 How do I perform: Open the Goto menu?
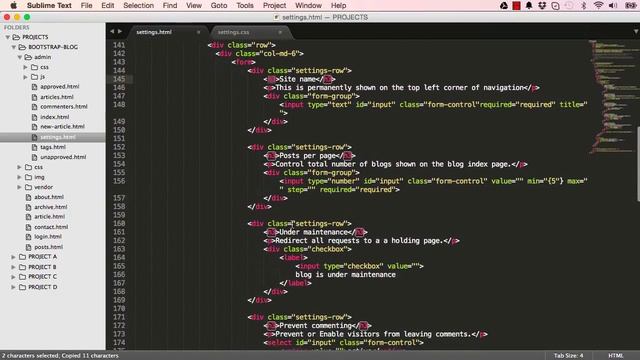(x=219, y=5)
